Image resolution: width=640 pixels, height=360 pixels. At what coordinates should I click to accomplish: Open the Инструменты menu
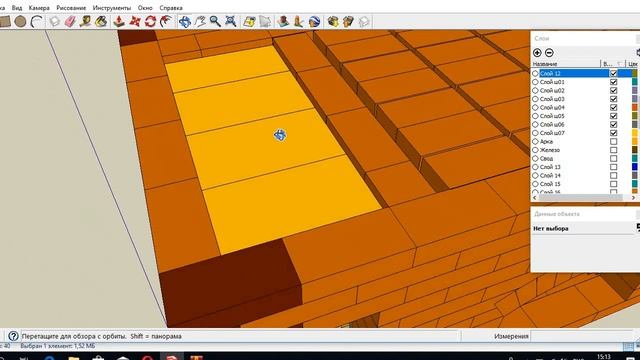point(112,8)
